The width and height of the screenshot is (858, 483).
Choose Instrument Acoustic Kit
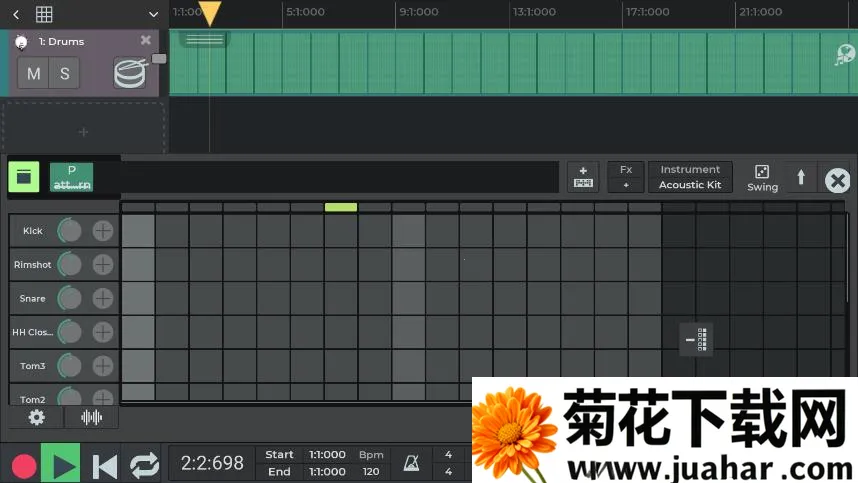690,177
